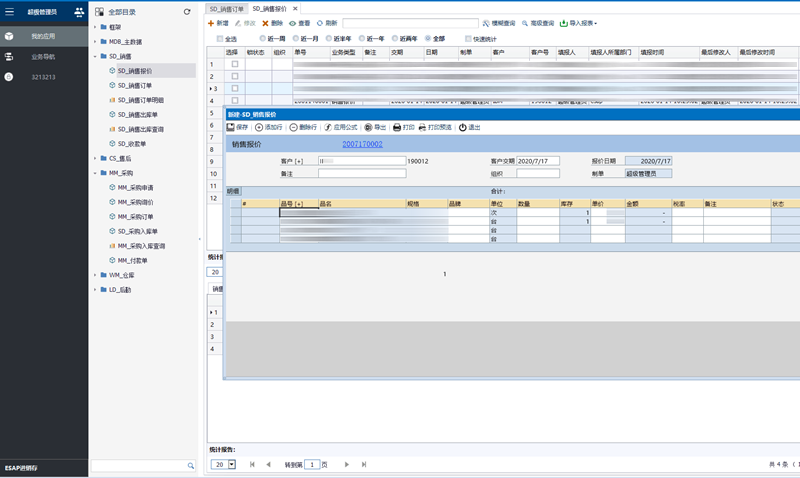The width and height of the screenshot is (800, 478).
Task: Click 退出 exit in dialog toolbar
Action: click(469, 127)
